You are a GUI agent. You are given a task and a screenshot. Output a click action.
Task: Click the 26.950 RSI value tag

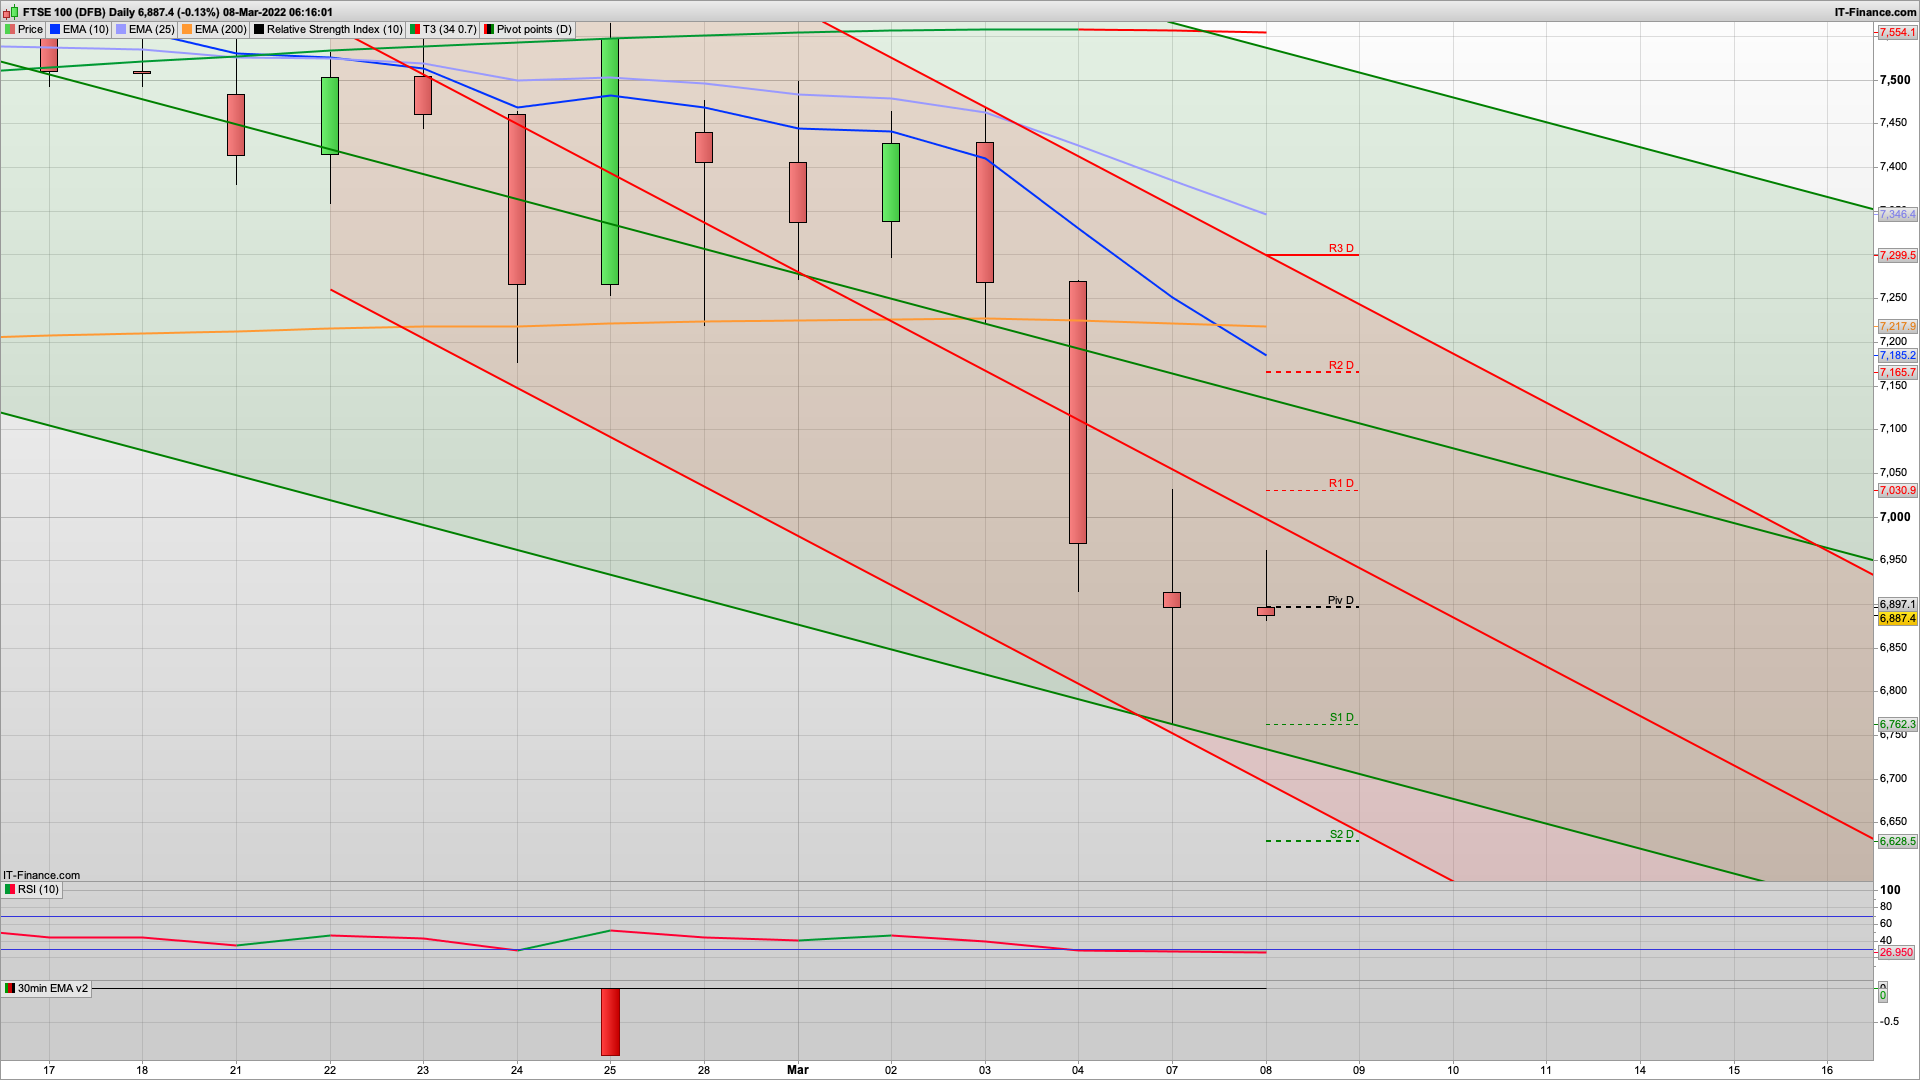1896,952
